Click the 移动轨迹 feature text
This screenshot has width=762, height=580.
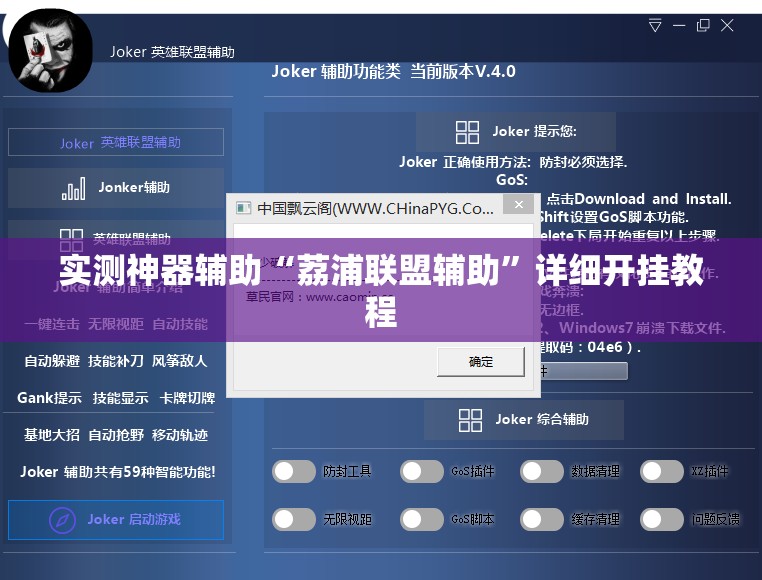[x=180, y=435]
